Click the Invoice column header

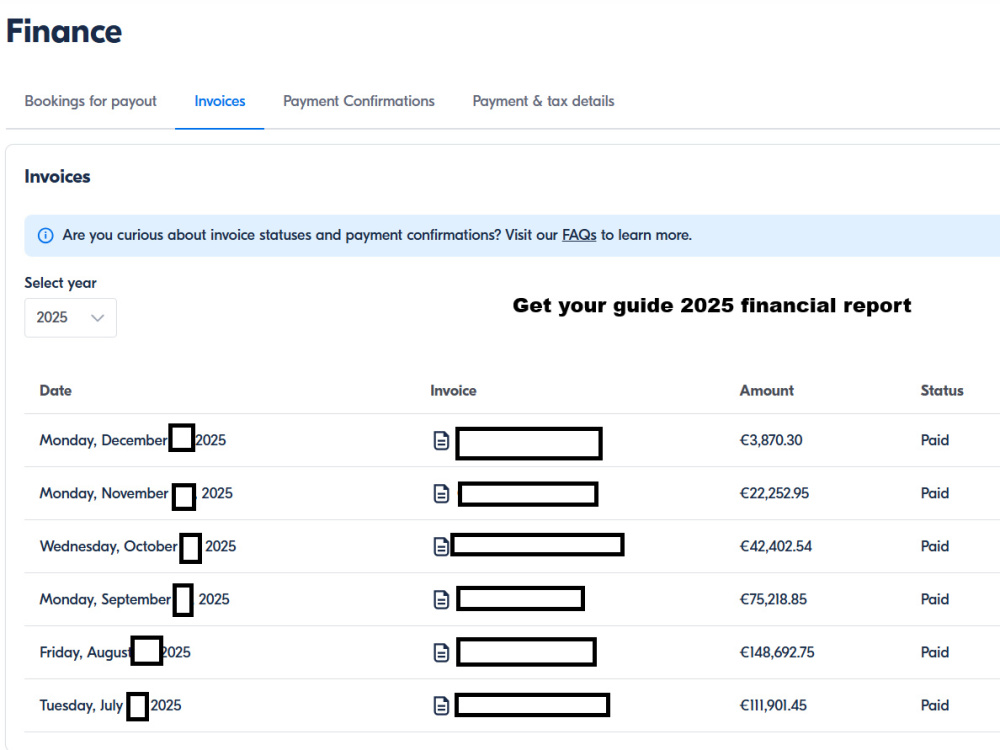pyautogui.click(x=453, y=390)
